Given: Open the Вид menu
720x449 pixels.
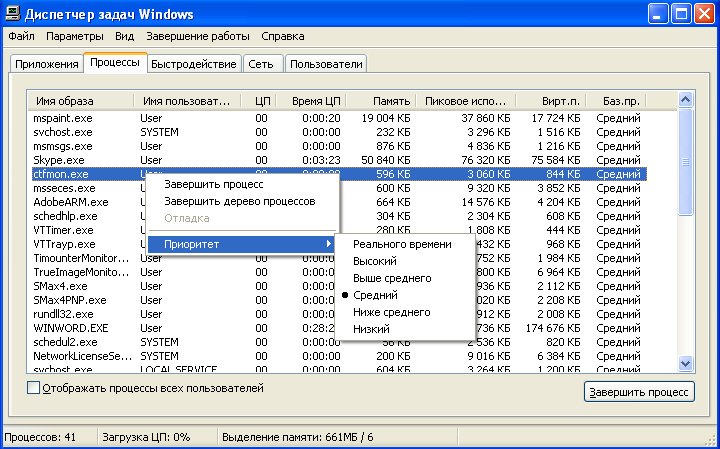Looking at the screenshot, I should [x=124, y=36].
